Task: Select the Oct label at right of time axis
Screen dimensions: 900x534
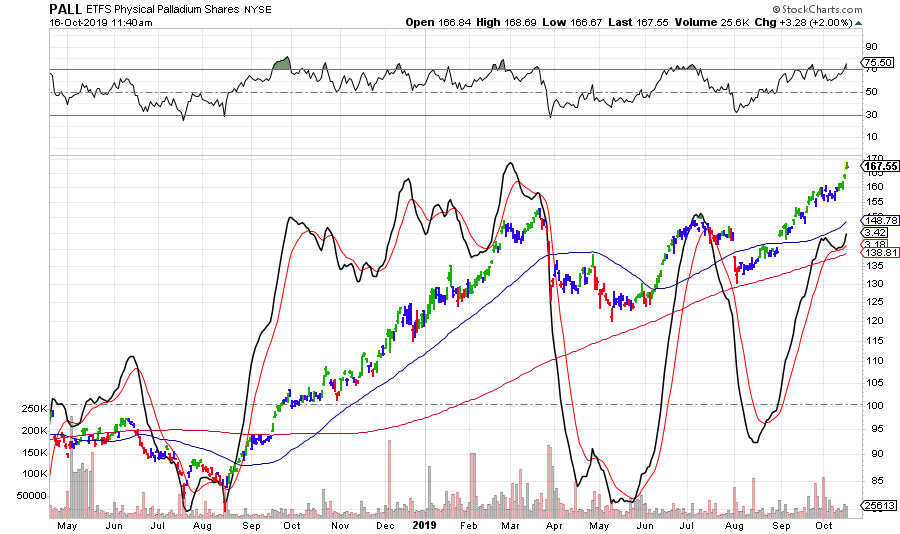Action: [x=823, y=524]
